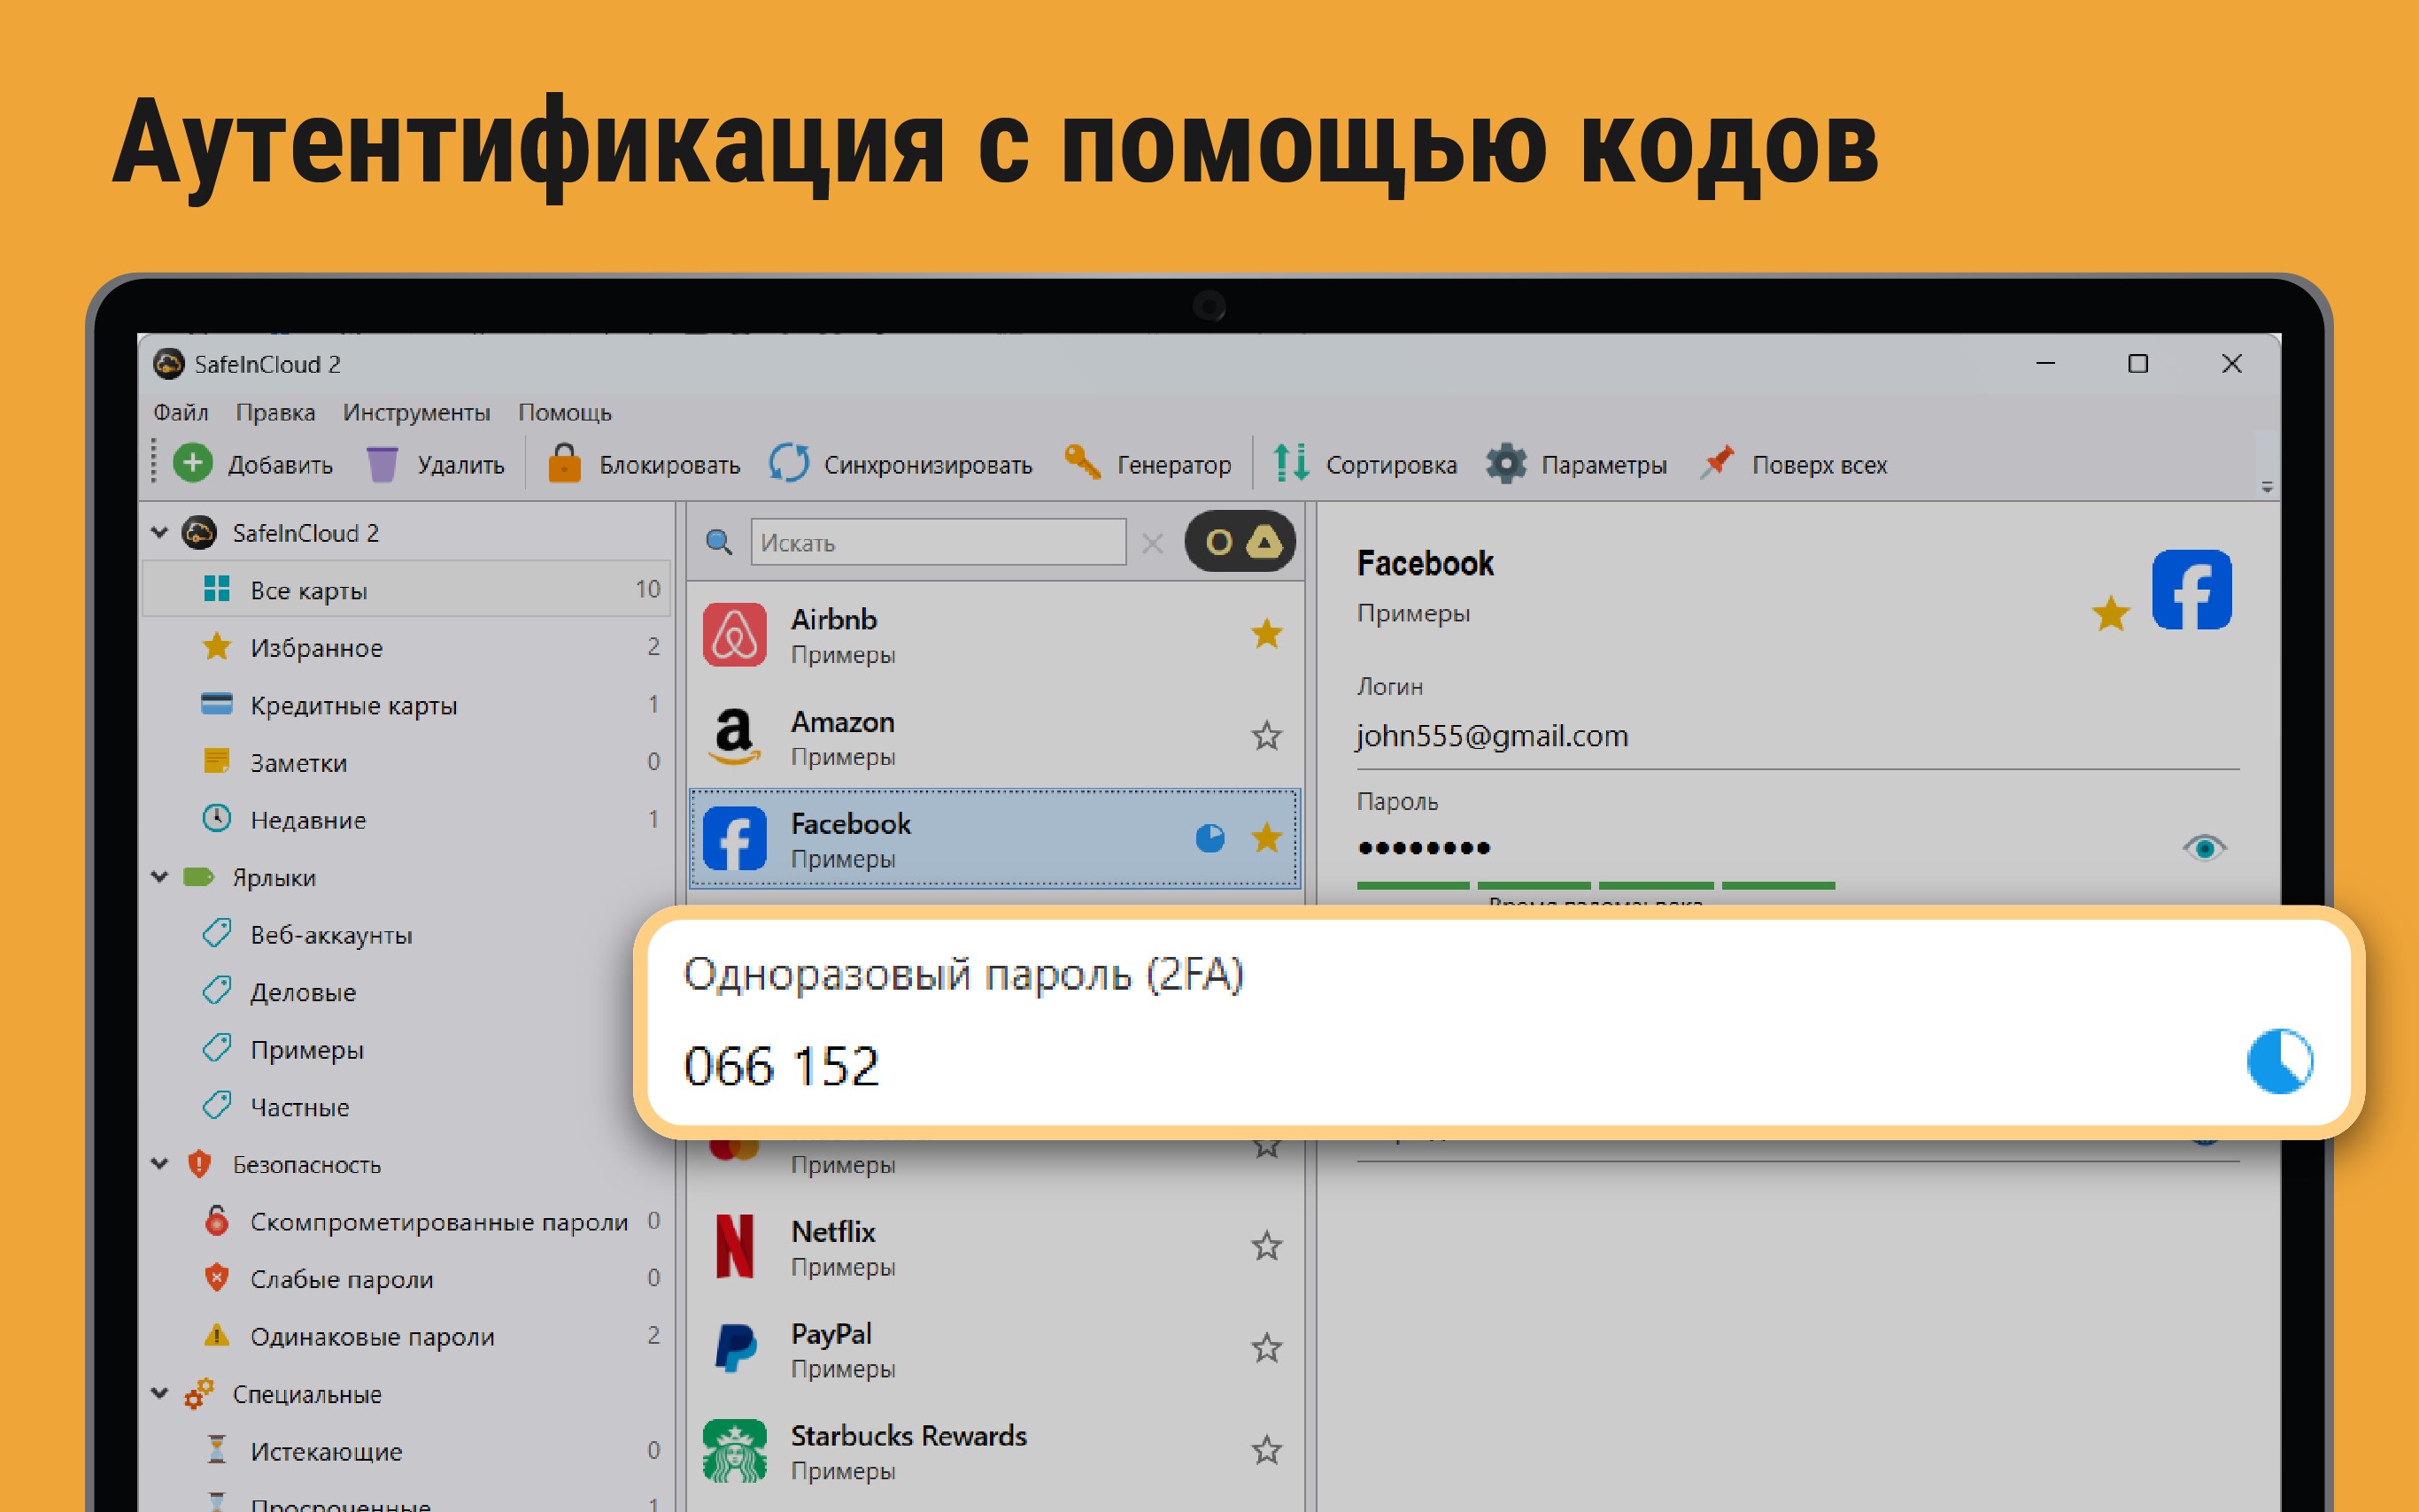The image size is (2419, 1512).
Task: Select the Facebook card in list
Action: (994, 838)
